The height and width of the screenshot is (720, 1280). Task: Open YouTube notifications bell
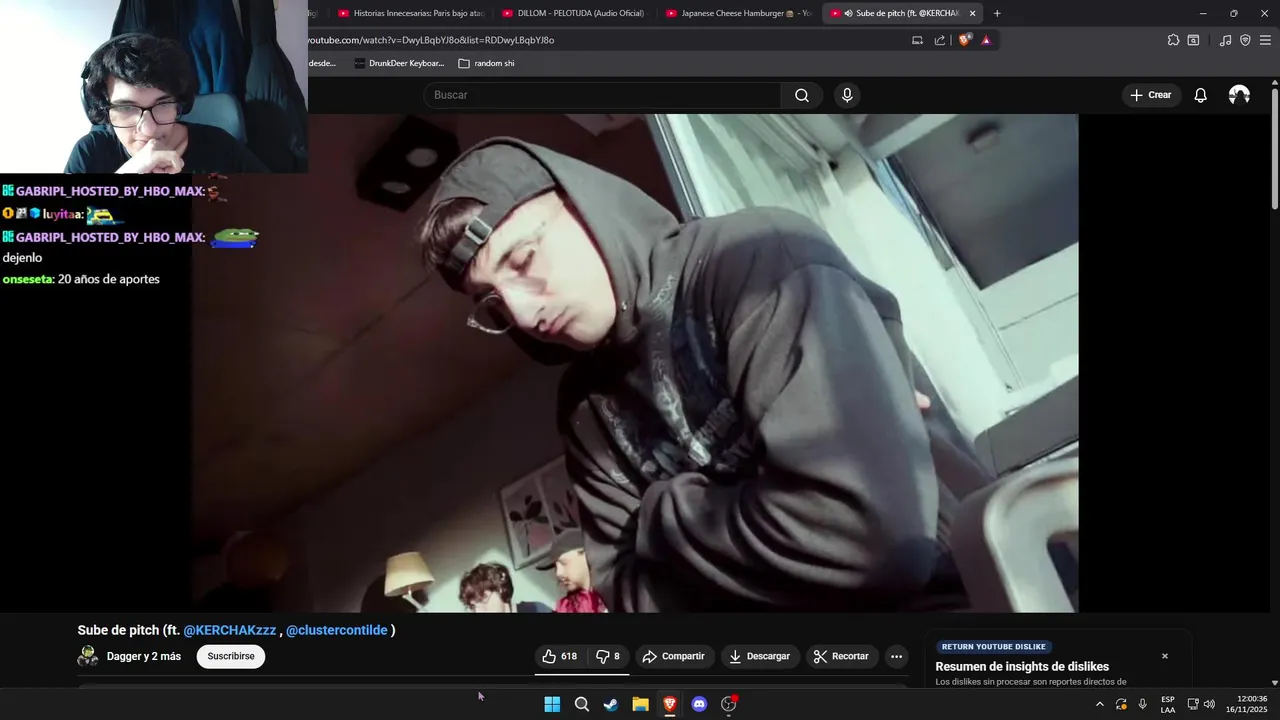[1201, 95]
